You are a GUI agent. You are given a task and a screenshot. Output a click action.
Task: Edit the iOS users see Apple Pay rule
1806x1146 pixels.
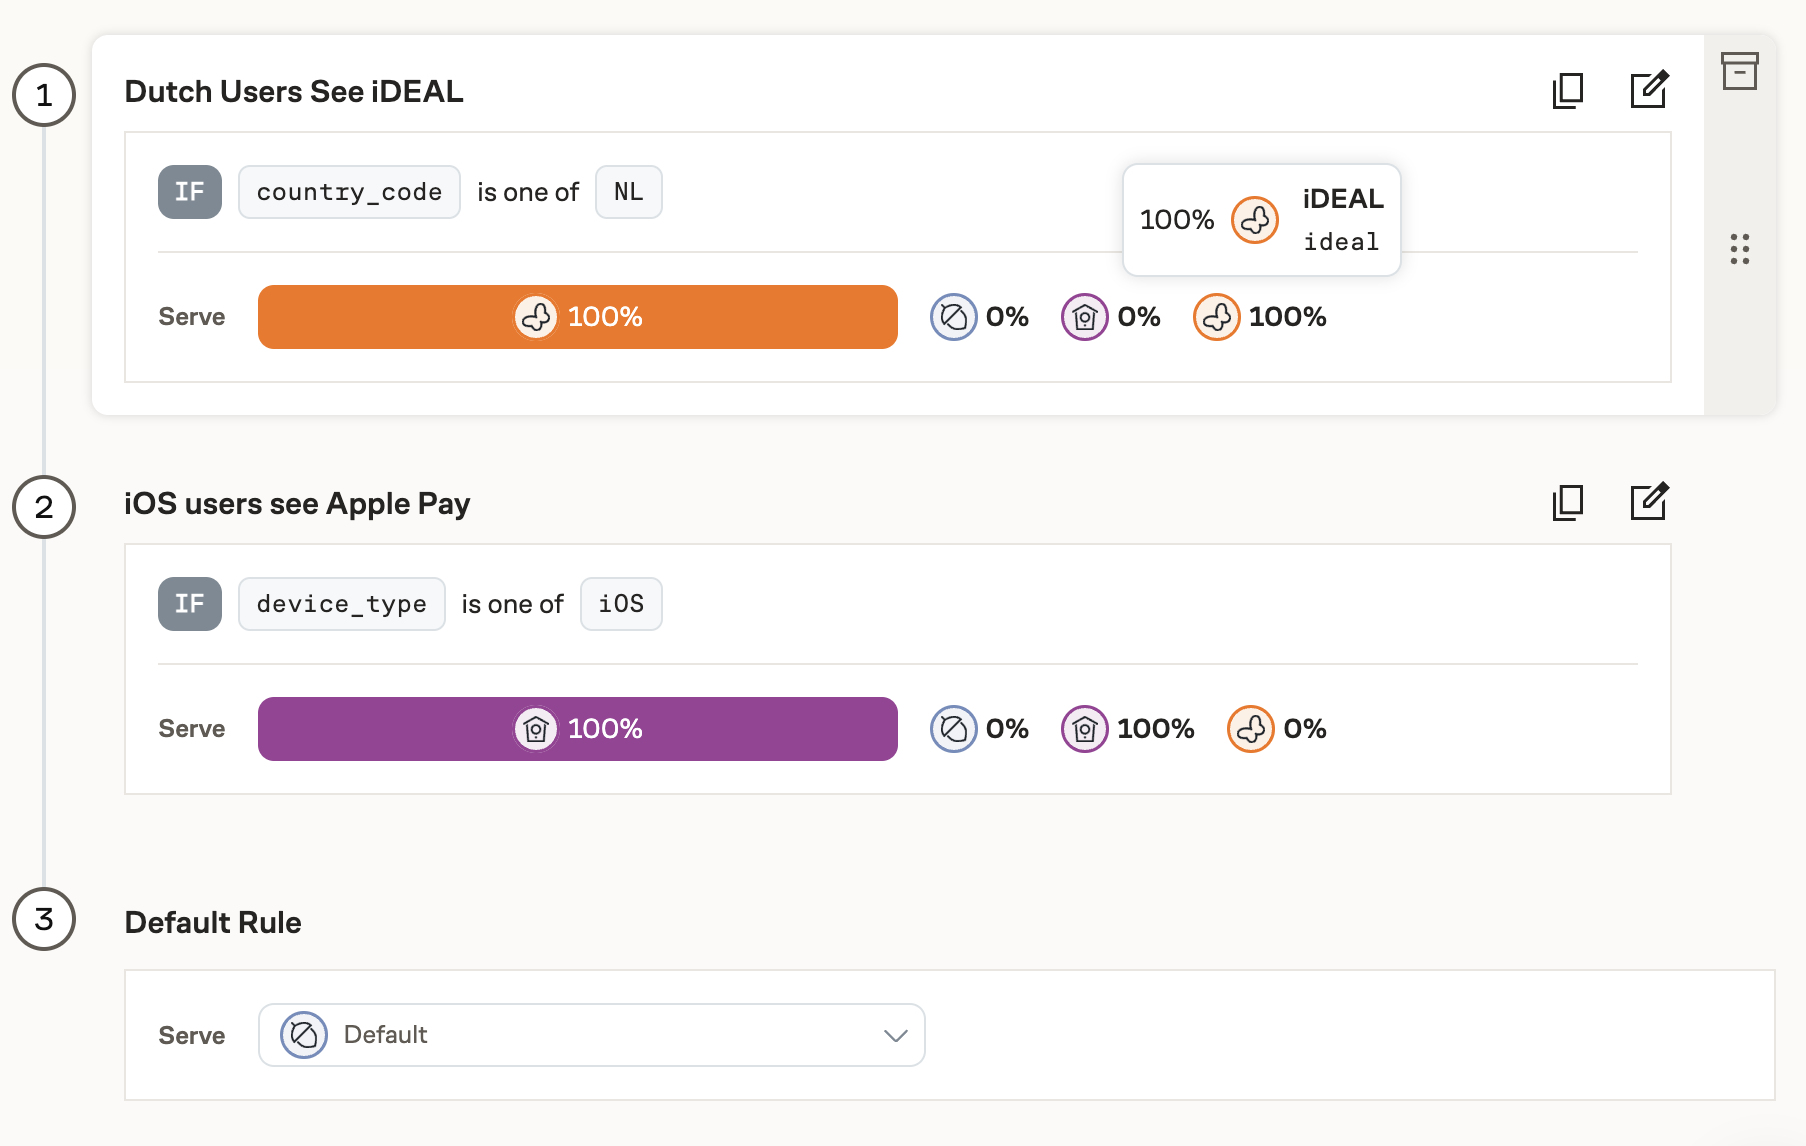tap(1648, 503)
